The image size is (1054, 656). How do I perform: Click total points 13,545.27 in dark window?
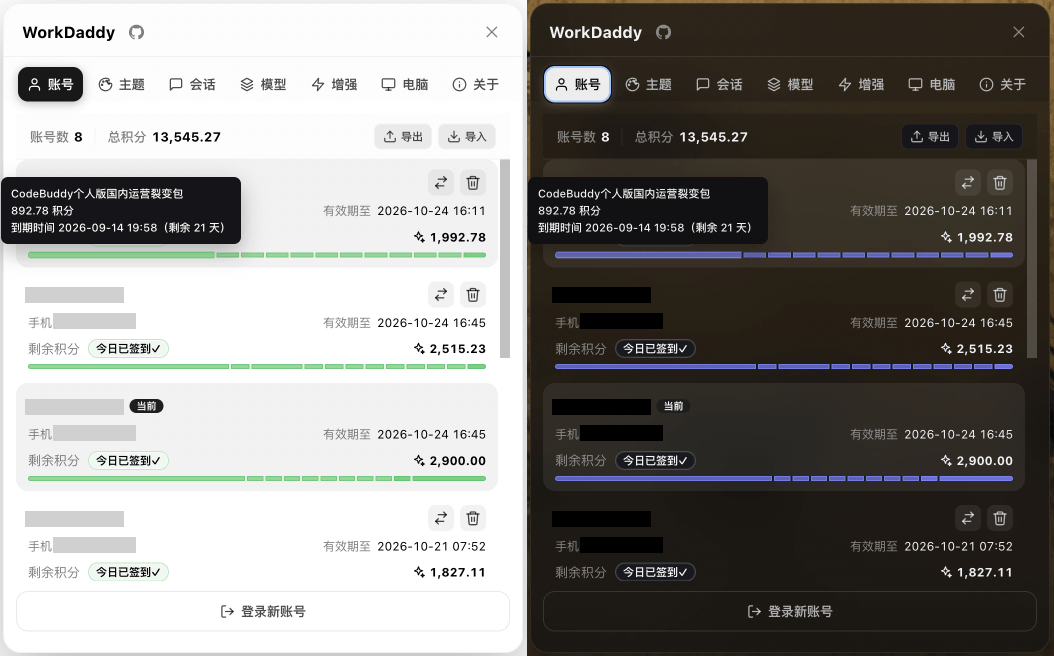pyautogui.click(x=714, y=137)
